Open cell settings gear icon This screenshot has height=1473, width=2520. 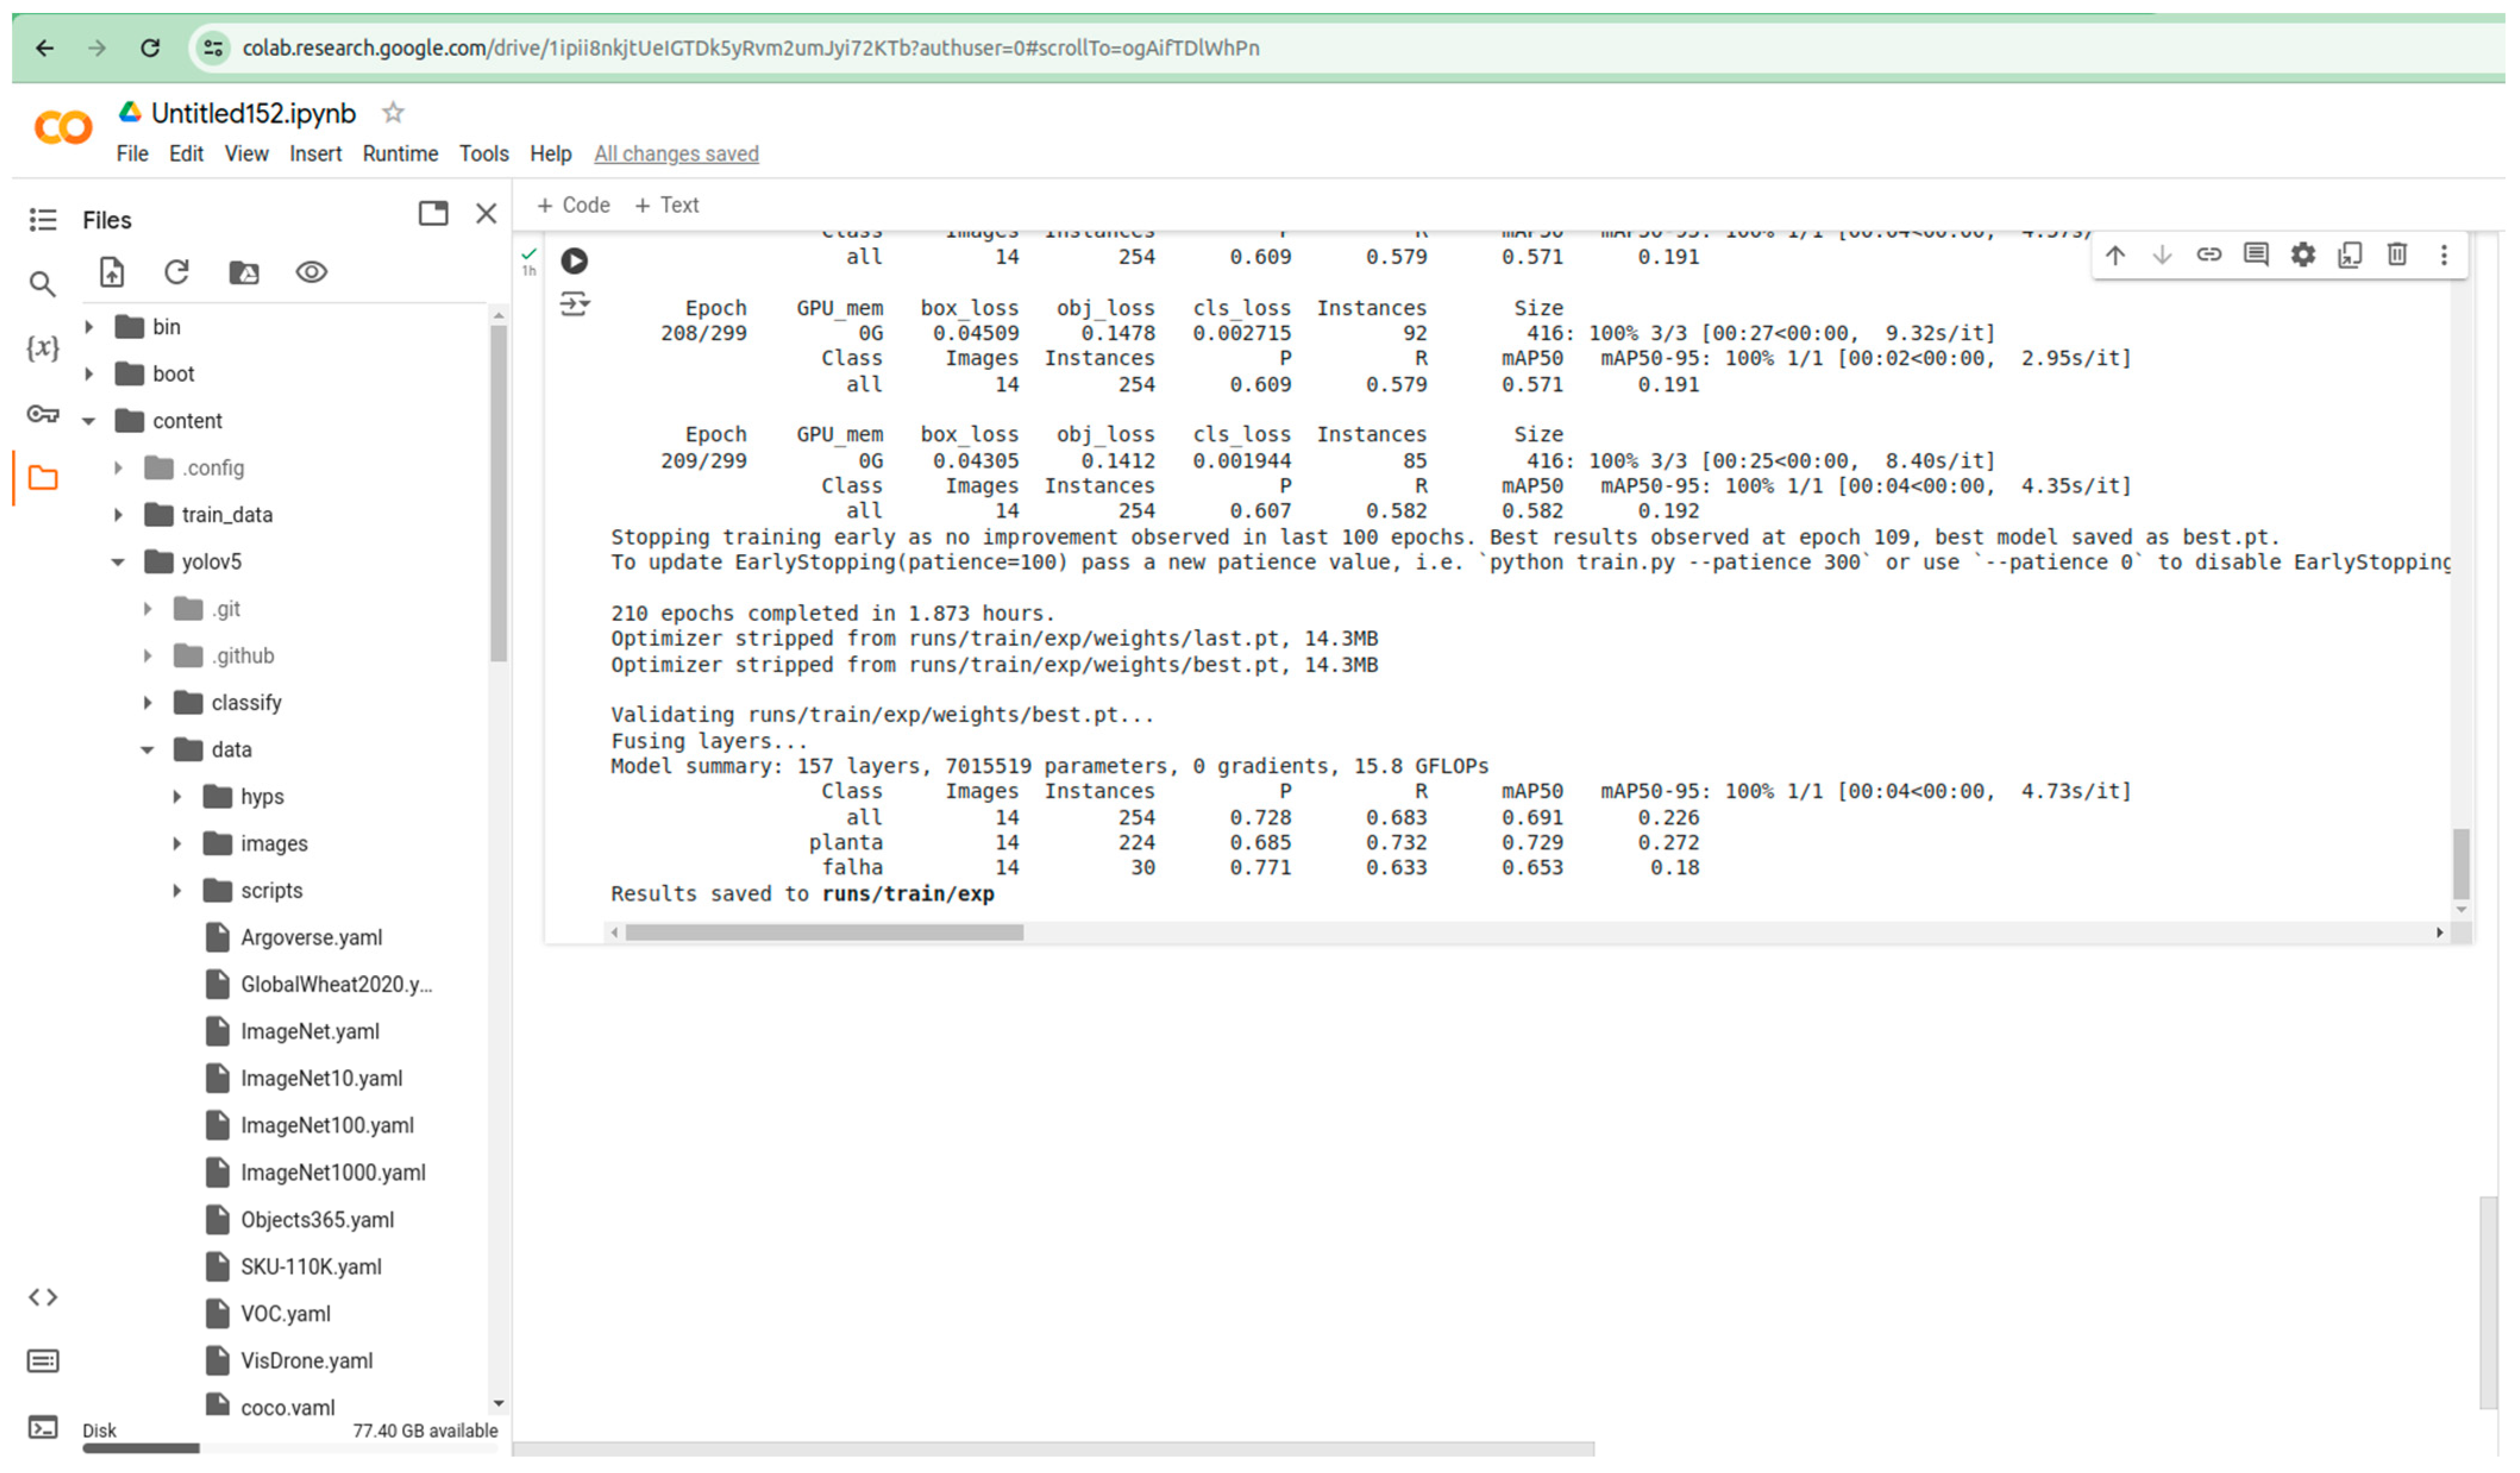click(2303, 255)
